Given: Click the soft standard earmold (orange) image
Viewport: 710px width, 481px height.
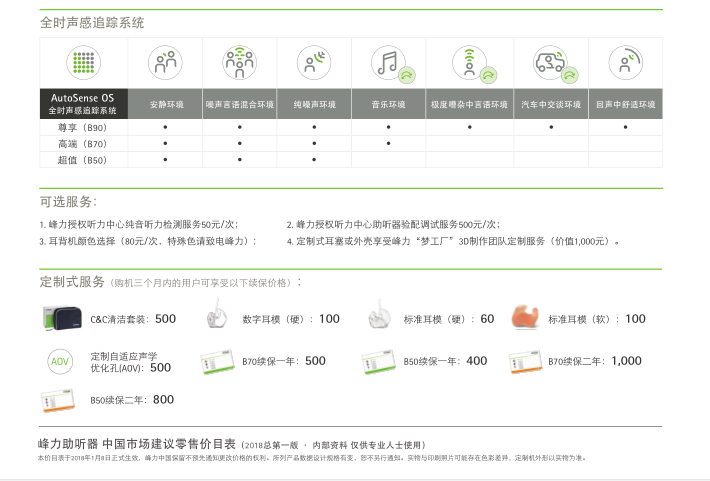Looking at the screenshot, I should tap(525, 318).
